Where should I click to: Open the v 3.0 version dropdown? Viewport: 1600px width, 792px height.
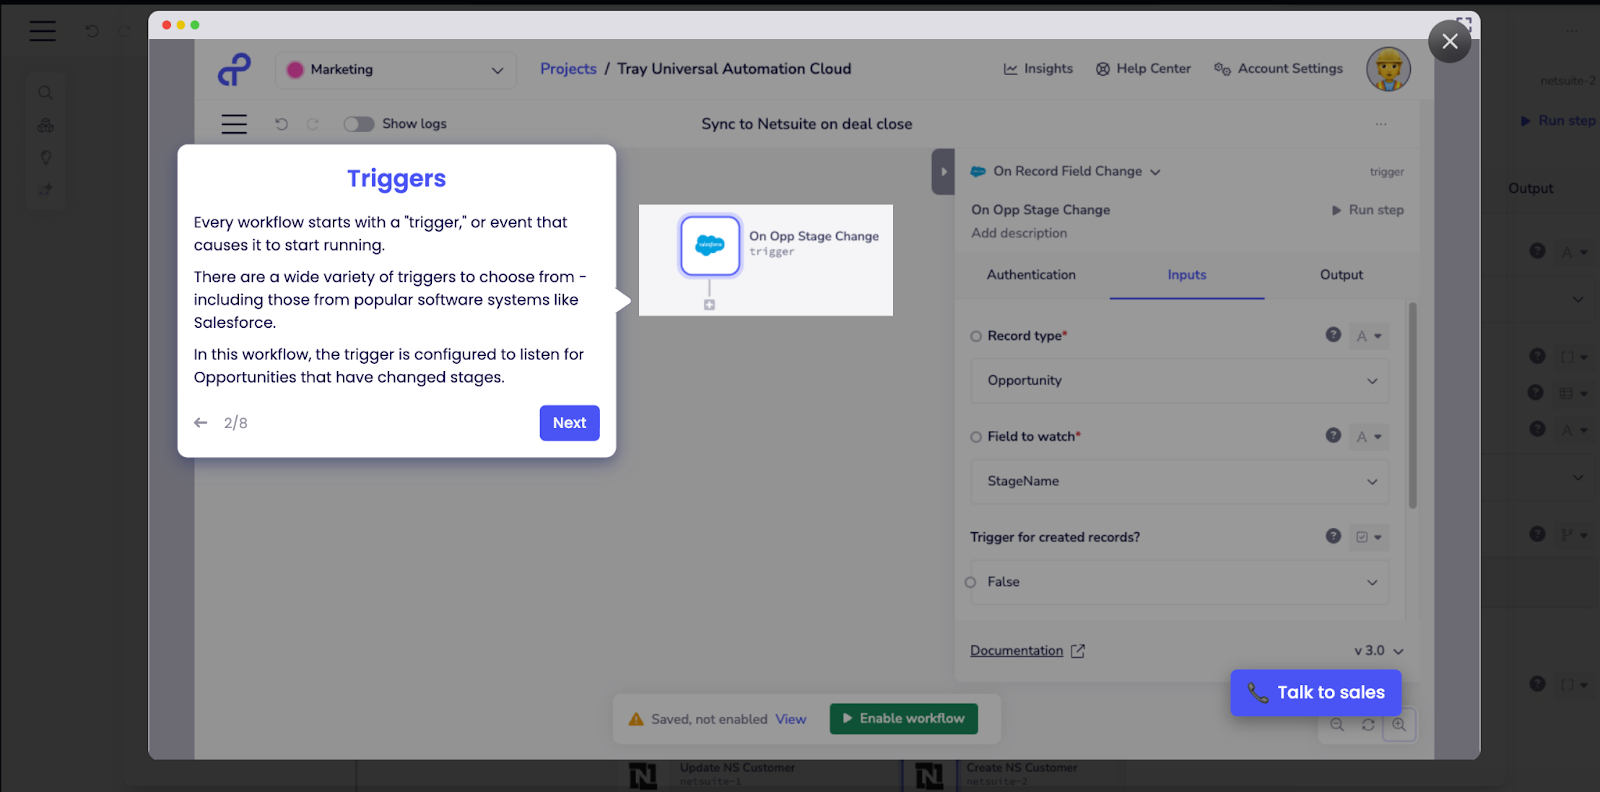coord(1379,651)
